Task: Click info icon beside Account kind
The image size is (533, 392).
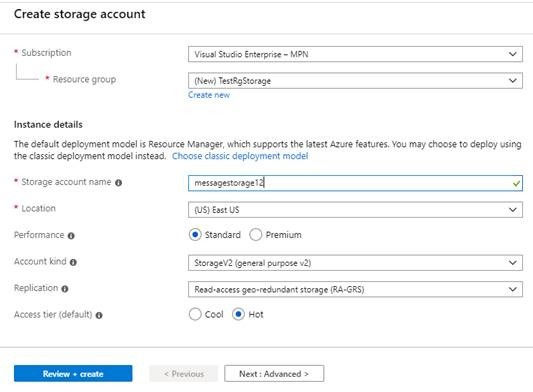Action: pos(73,262)
